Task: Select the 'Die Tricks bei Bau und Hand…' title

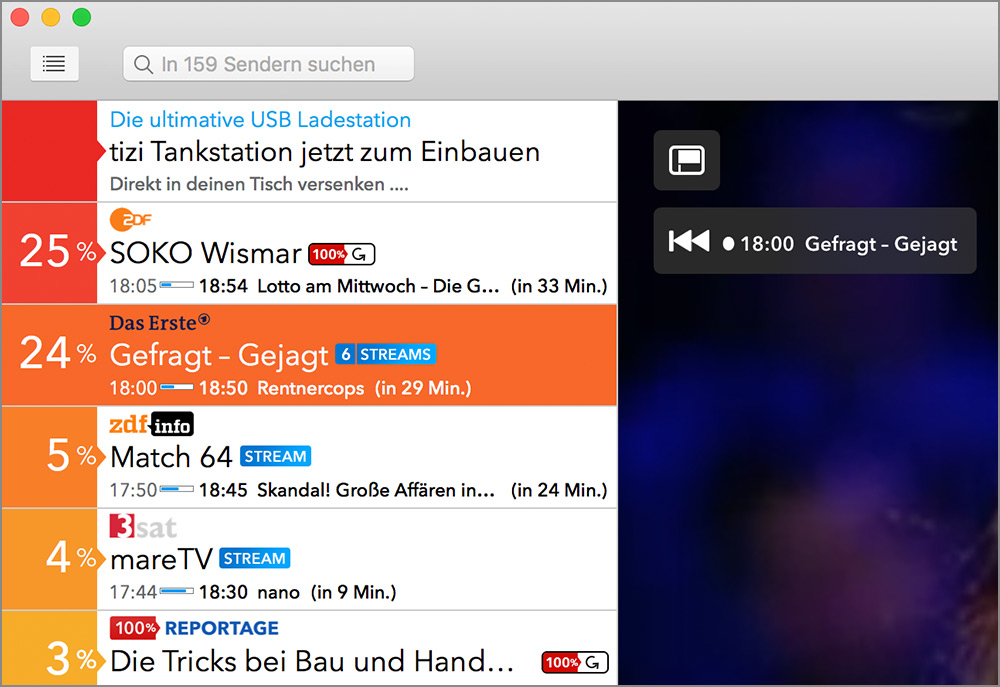Action: 312,661
